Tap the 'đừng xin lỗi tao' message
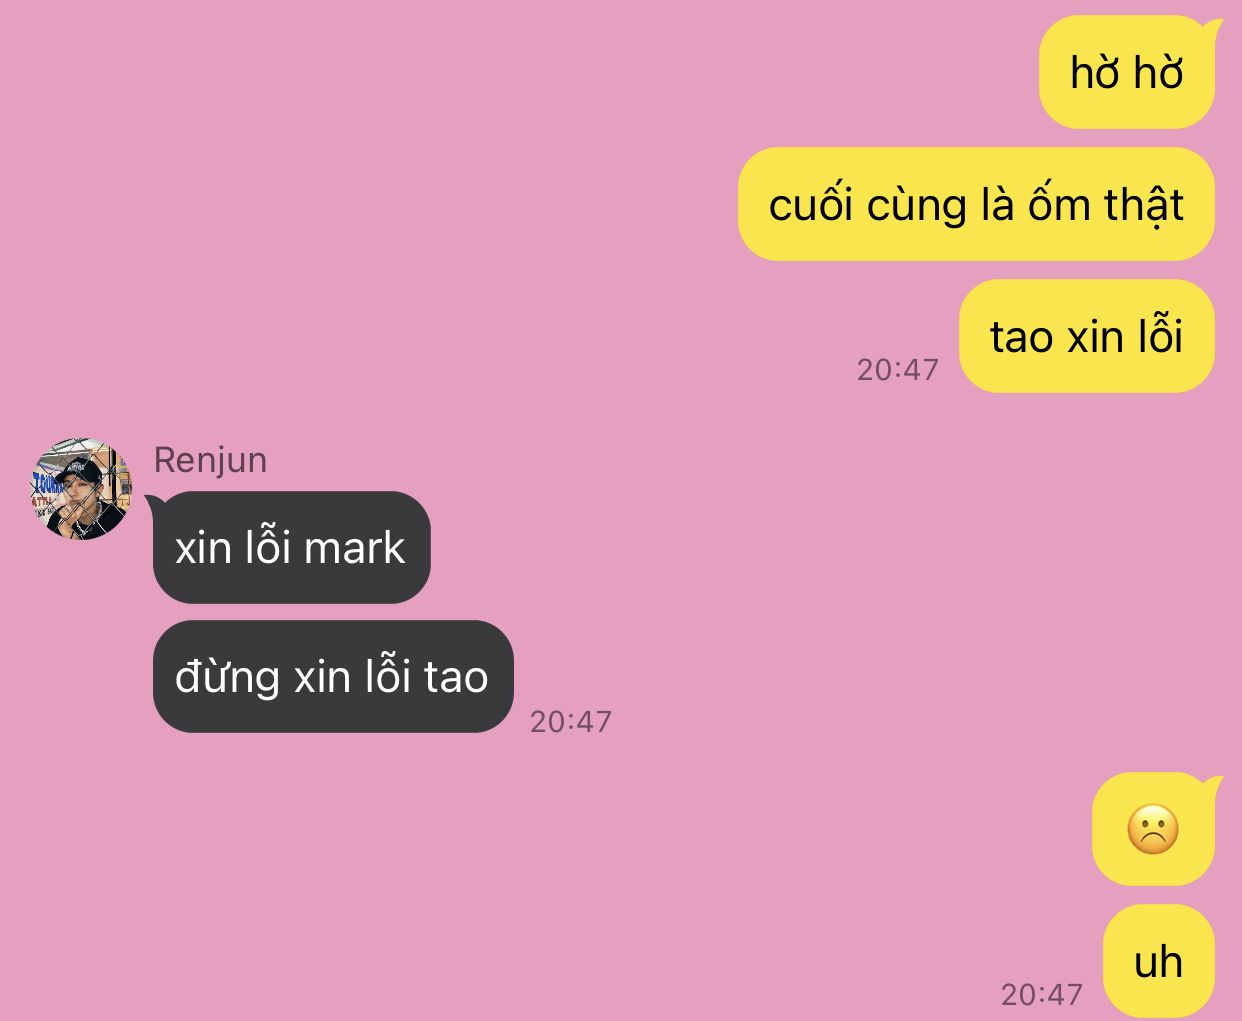The height and width of the screenshot is (1021, 1242). click(333, 677)
